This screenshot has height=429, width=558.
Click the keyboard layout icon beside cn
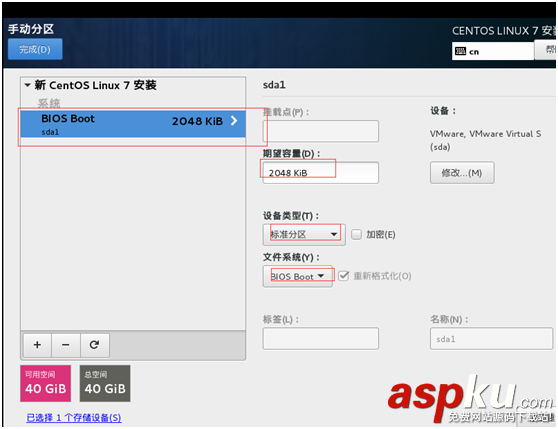pos(460,51)
